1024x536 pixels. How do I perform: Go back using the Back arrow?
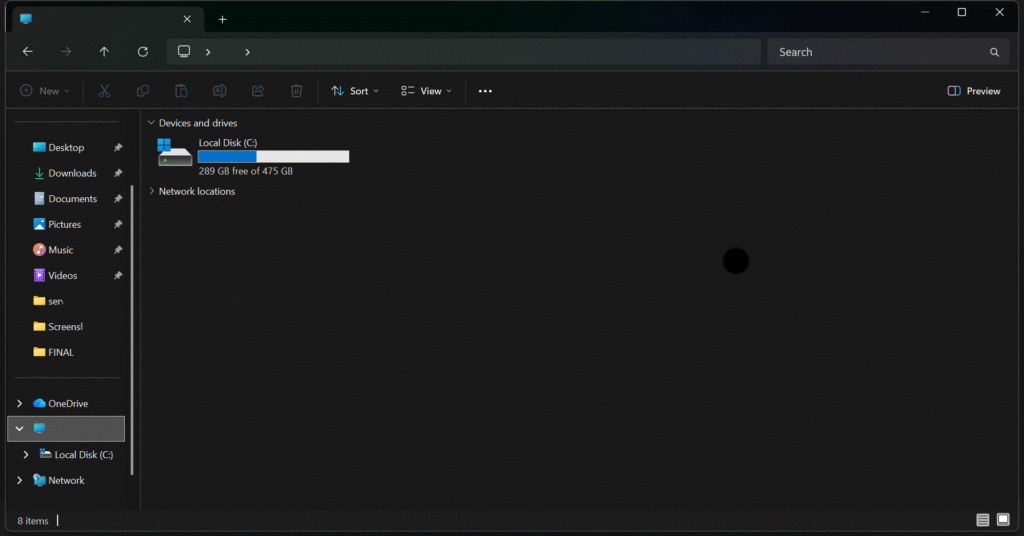click(27, 52)
